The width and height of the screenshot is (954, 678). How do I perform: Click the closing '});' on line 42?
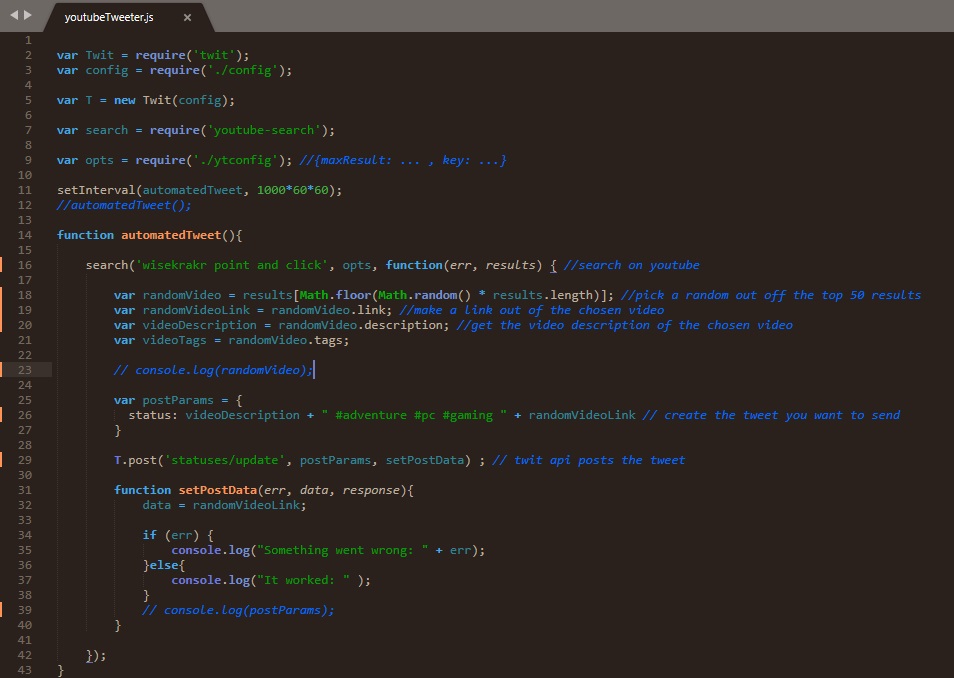[x=96, y=655]
